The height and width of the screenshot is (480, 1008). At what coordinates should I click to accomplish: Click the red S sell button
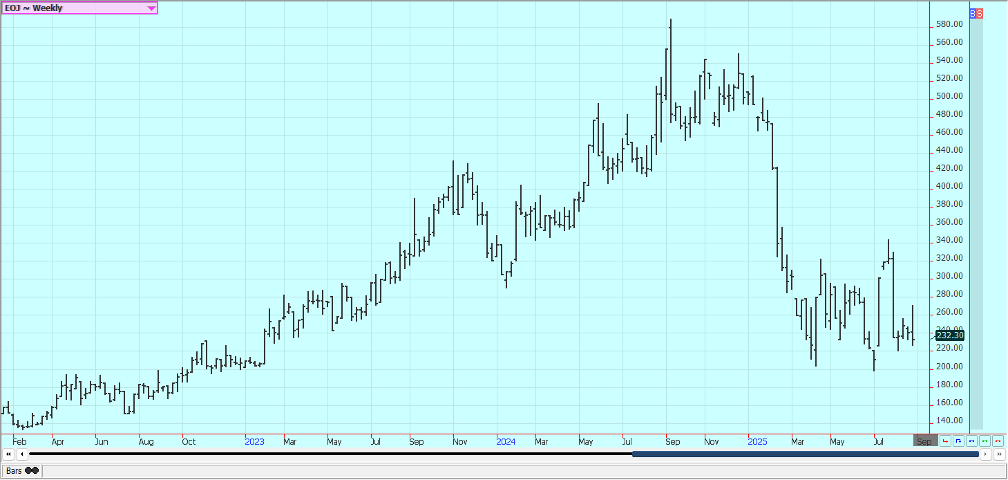click(979, 13)
